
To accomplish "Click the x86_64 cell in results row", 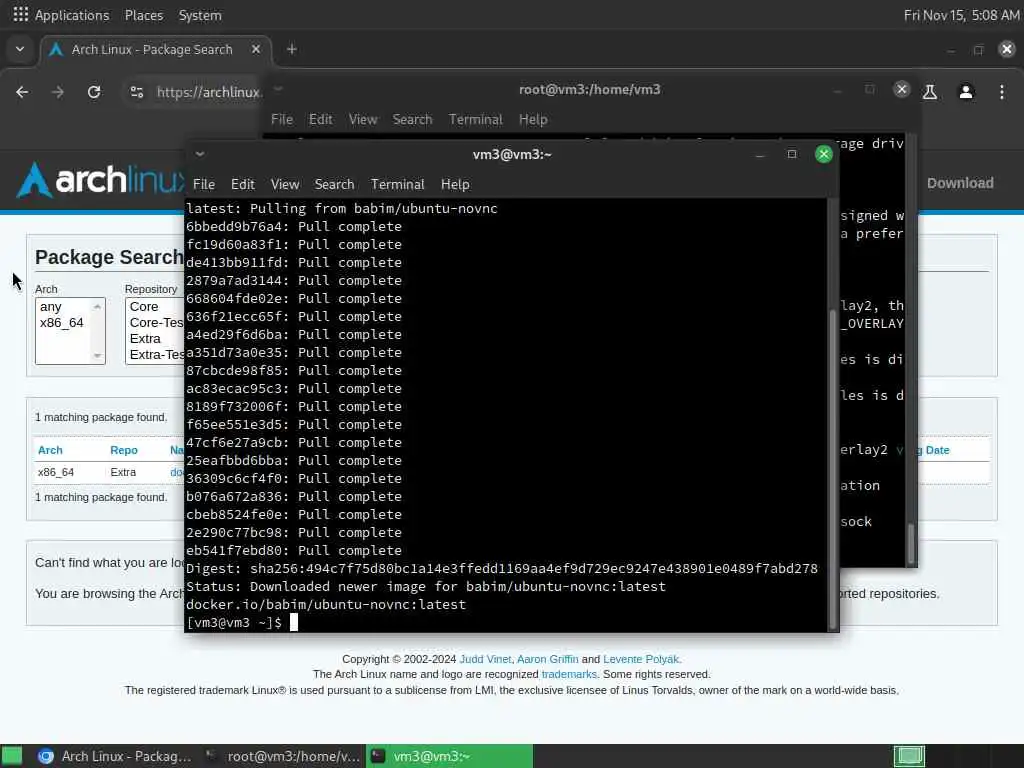I will coord(56,472).
